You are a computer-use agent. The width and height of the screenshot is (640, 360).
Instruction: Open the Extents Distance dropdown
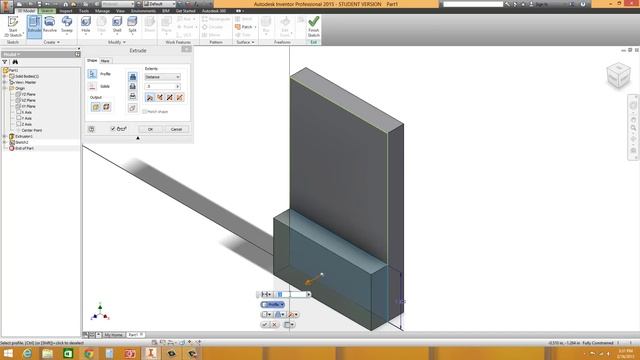[162, 77]
